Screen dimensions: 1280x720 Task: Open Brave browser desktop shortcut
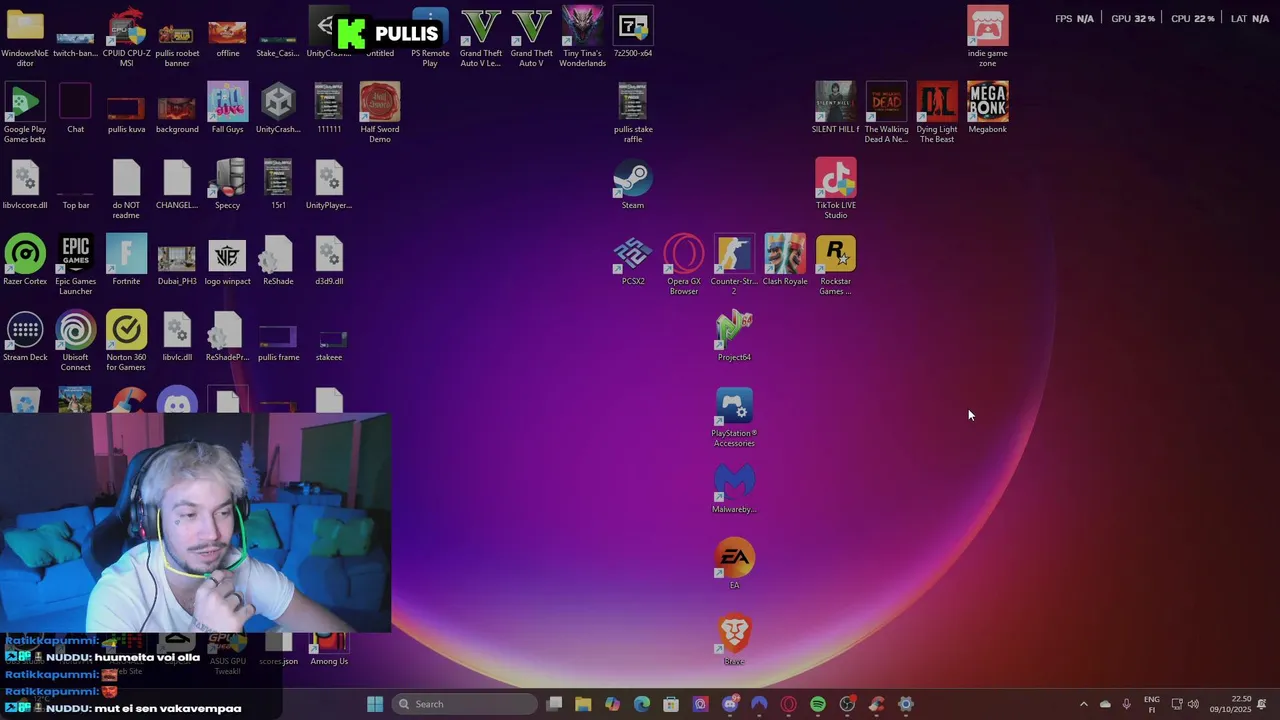734,640
